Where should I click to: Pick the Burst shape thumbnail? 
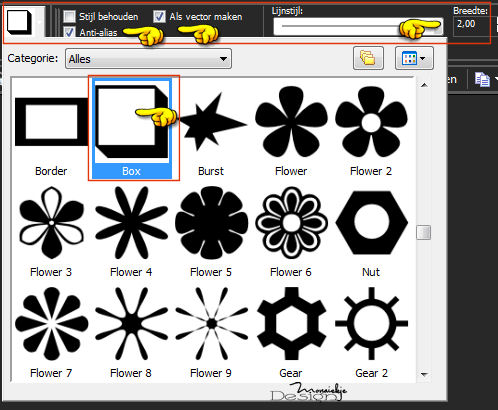[211, 128]
